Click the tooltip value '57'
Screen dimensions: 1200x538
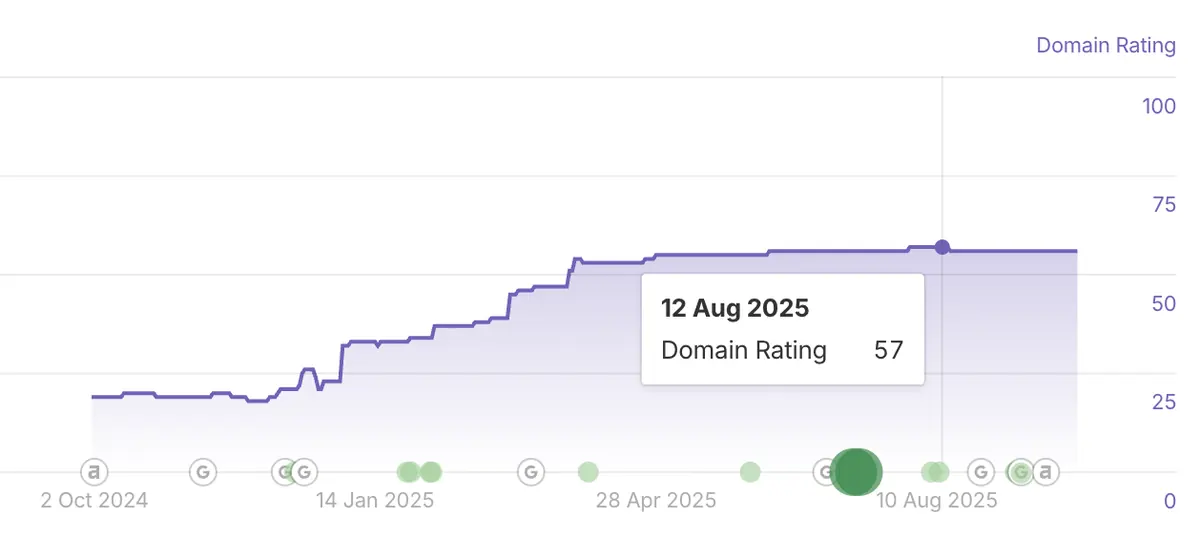point(888,350)
